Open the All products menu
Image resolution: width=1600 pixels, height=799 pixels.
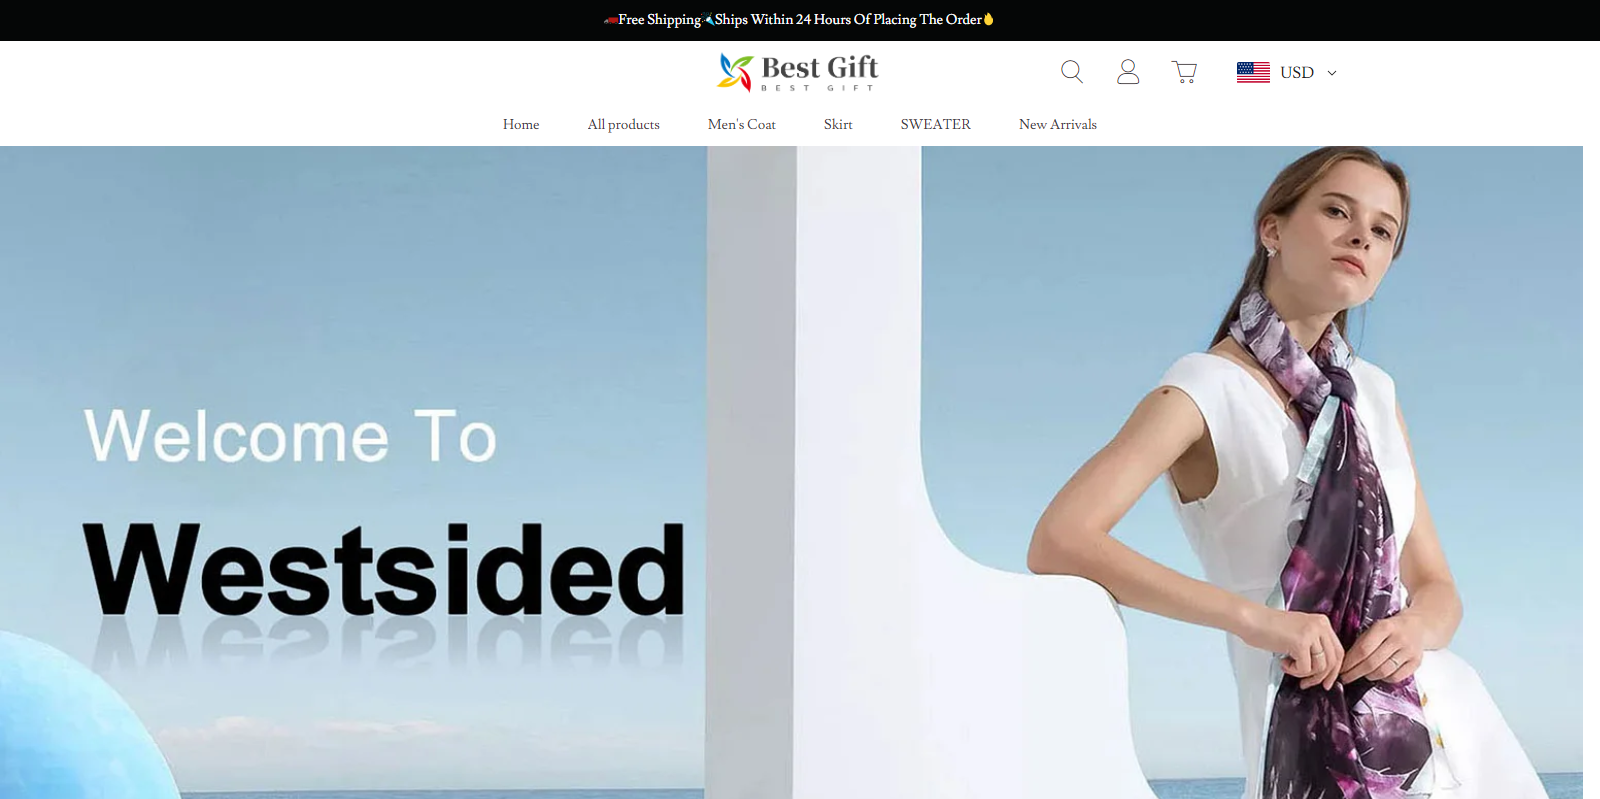(623, 124)
